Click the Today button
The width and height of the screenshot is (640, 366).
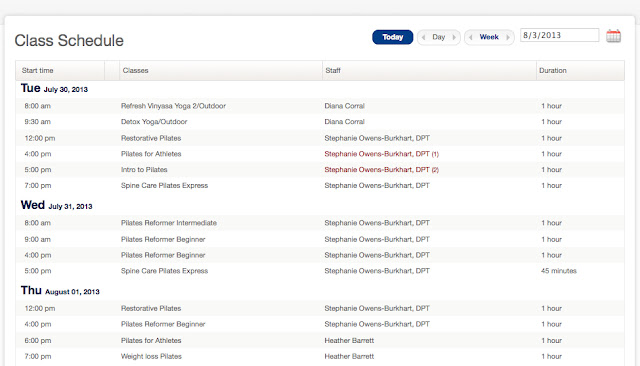pos(393,37)
